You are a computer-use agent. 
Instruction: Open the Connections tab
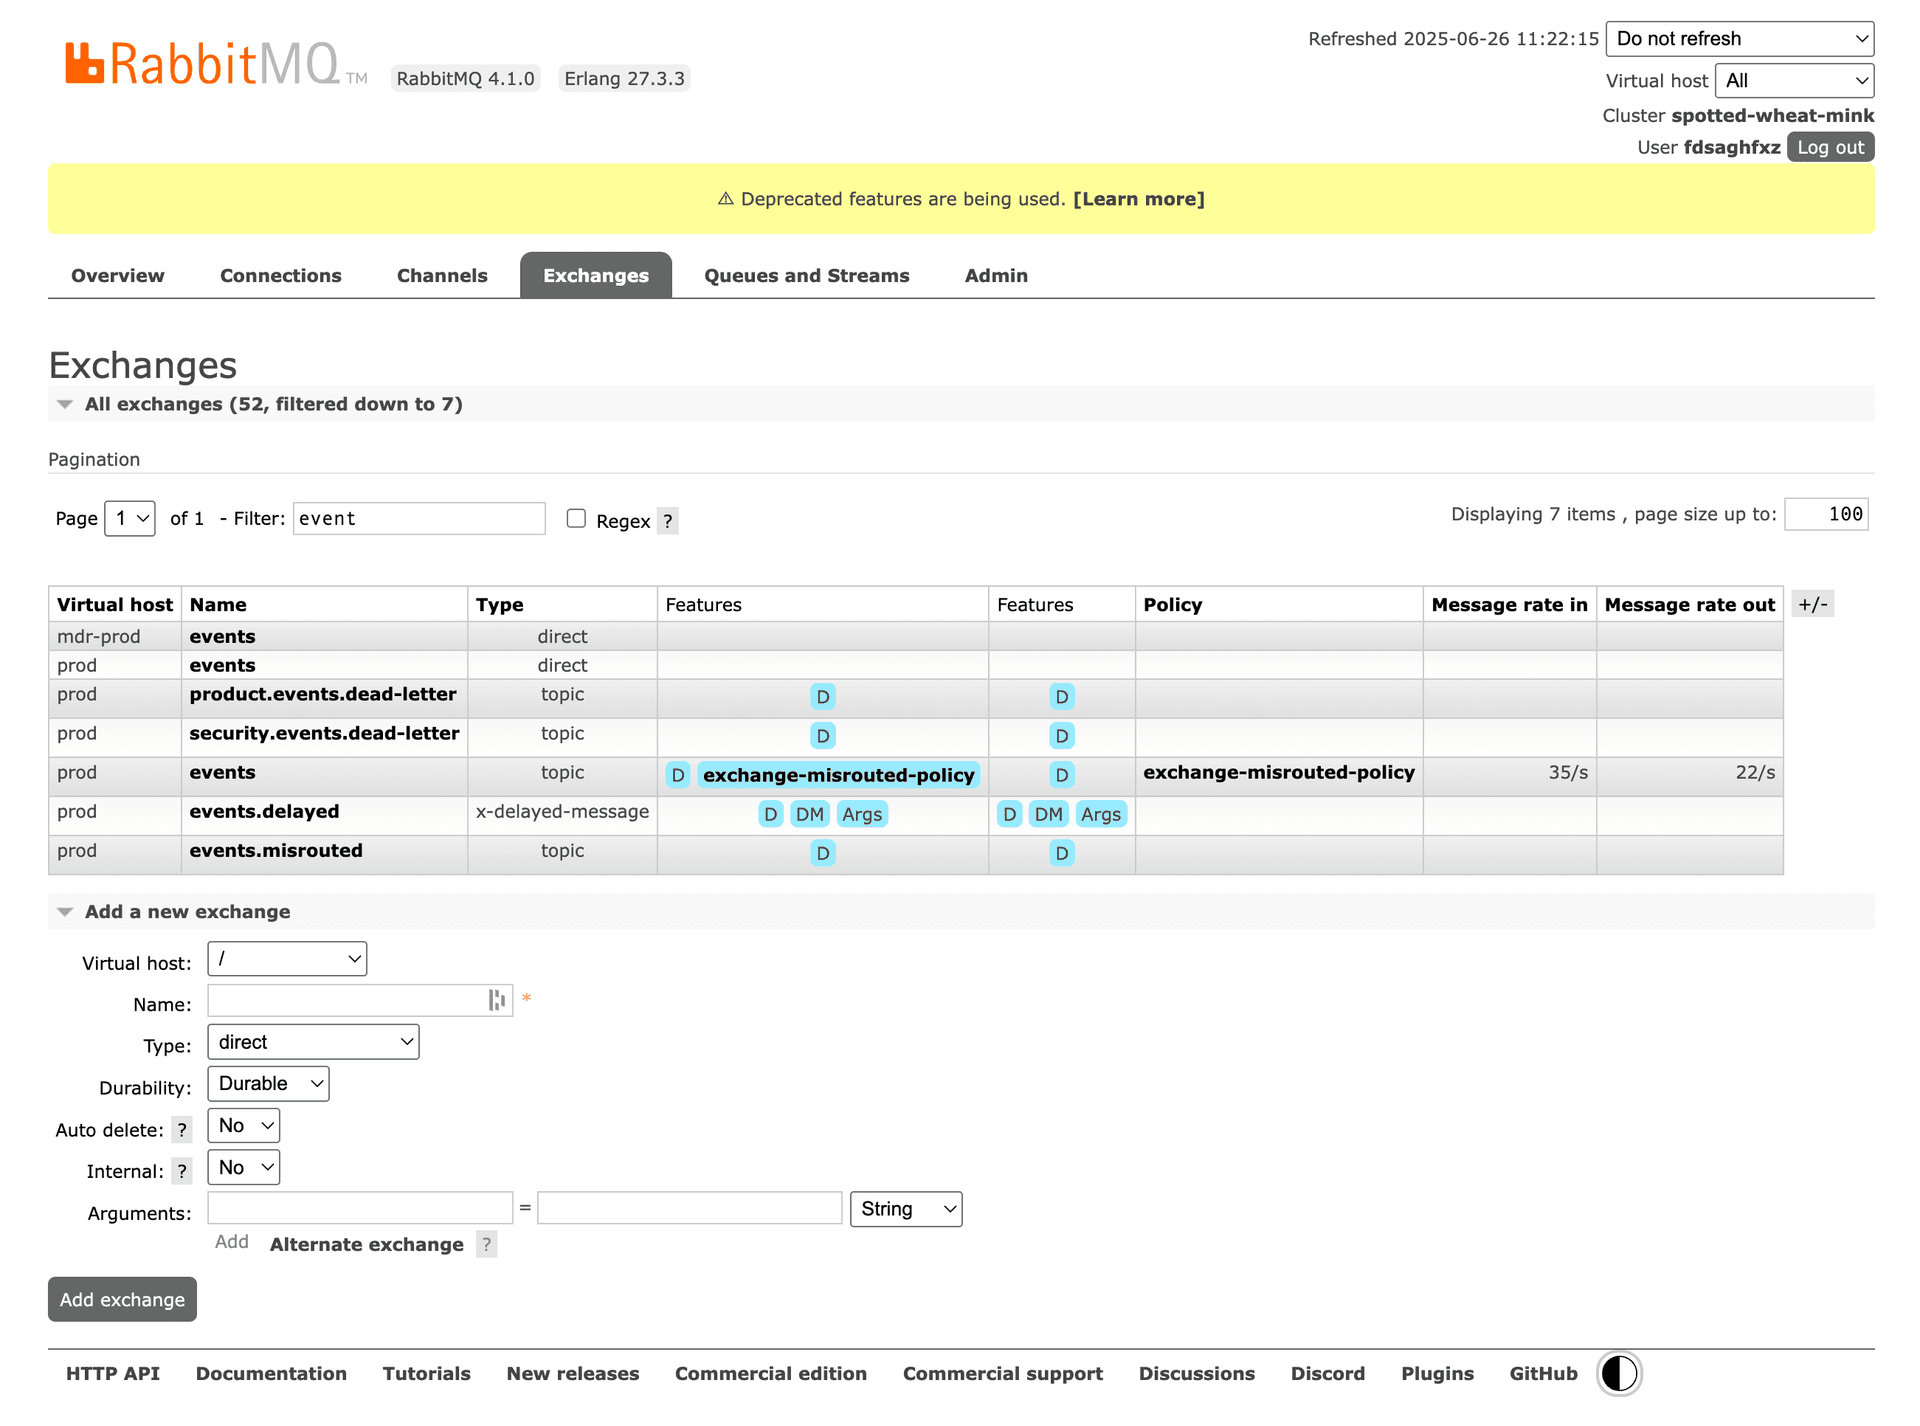[281, 275]
